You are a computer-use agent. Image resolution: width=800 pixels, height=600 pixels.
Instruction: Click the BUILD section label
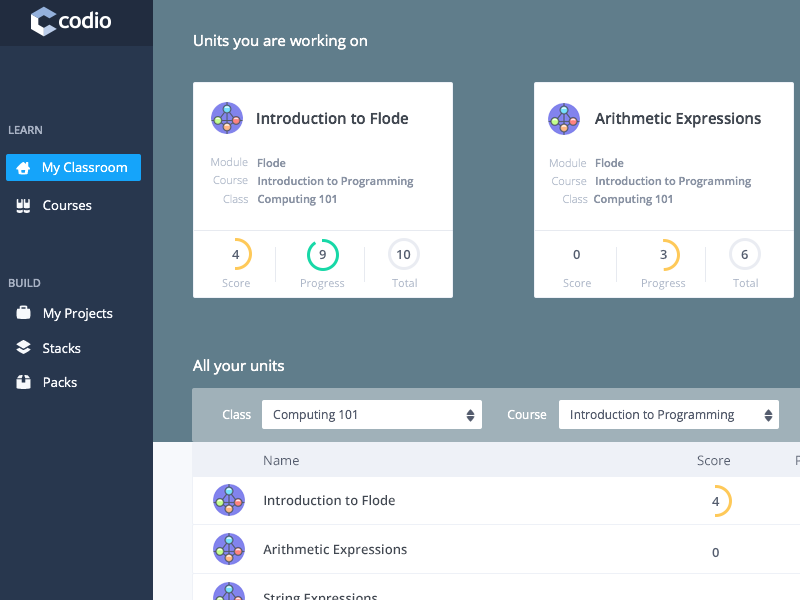pos(24,283)
